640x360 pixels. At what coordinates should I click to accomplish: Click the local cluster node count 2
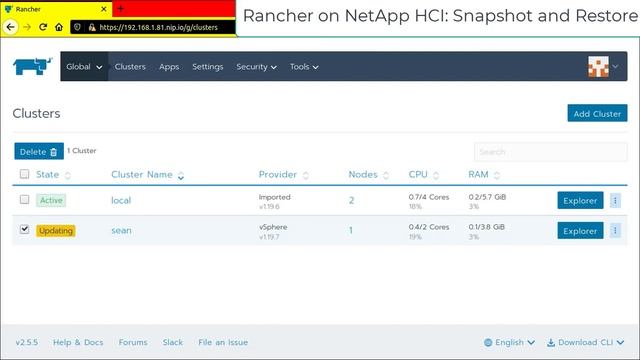[351, 200]
